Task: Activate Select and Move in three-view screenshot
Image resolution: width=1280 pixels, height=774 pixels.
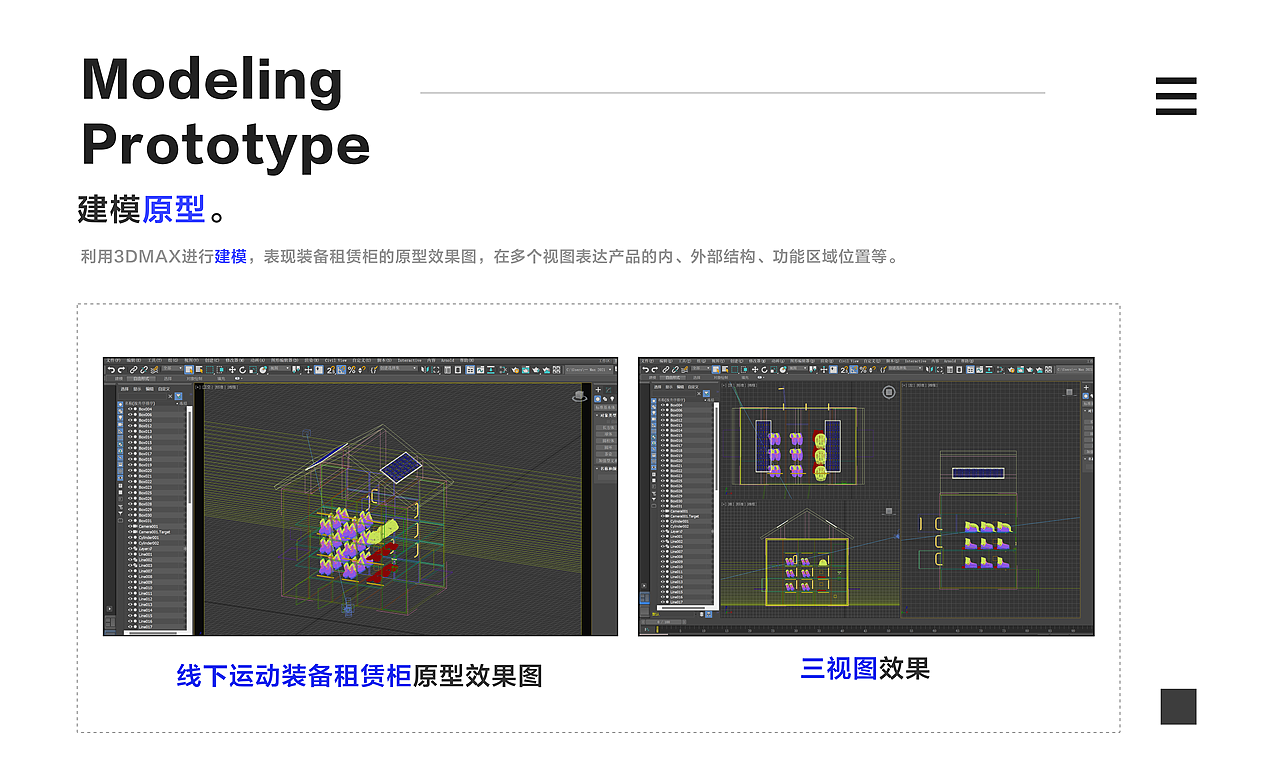Action: pos(755,370)
